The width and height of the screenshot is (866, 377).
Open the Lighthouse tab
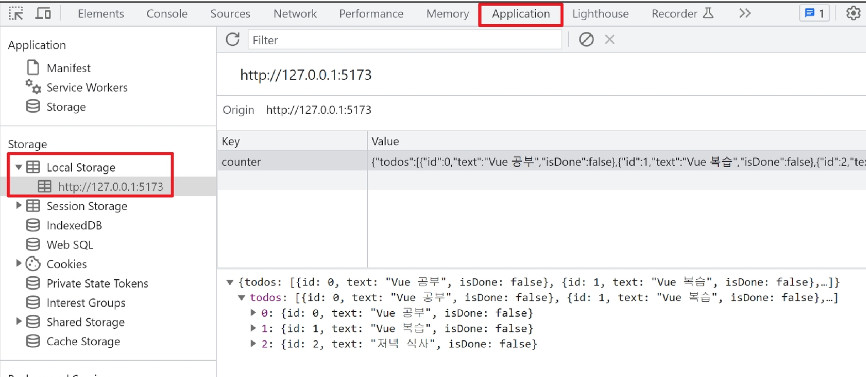pos(600,14)
